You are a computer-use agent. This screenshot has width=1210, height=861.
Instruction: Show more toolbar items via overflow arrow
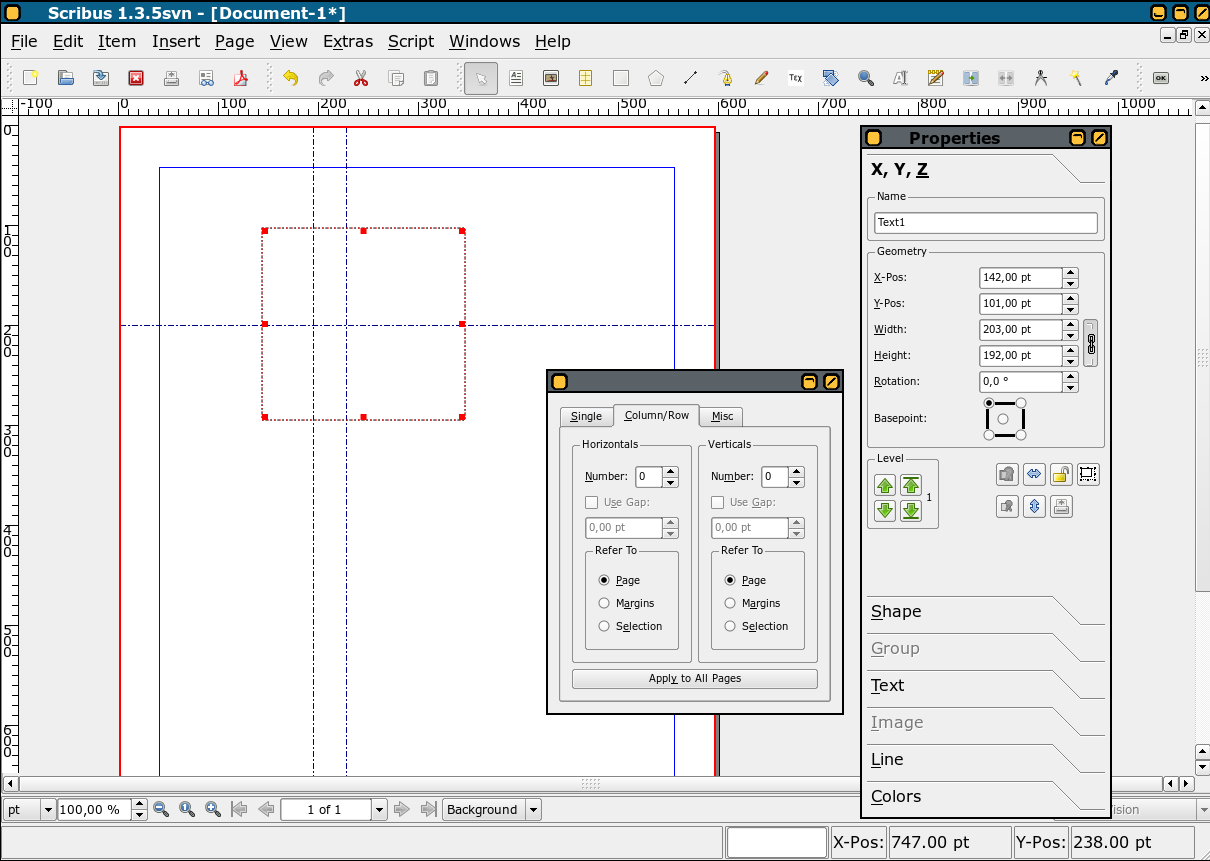click(1203, 78)
